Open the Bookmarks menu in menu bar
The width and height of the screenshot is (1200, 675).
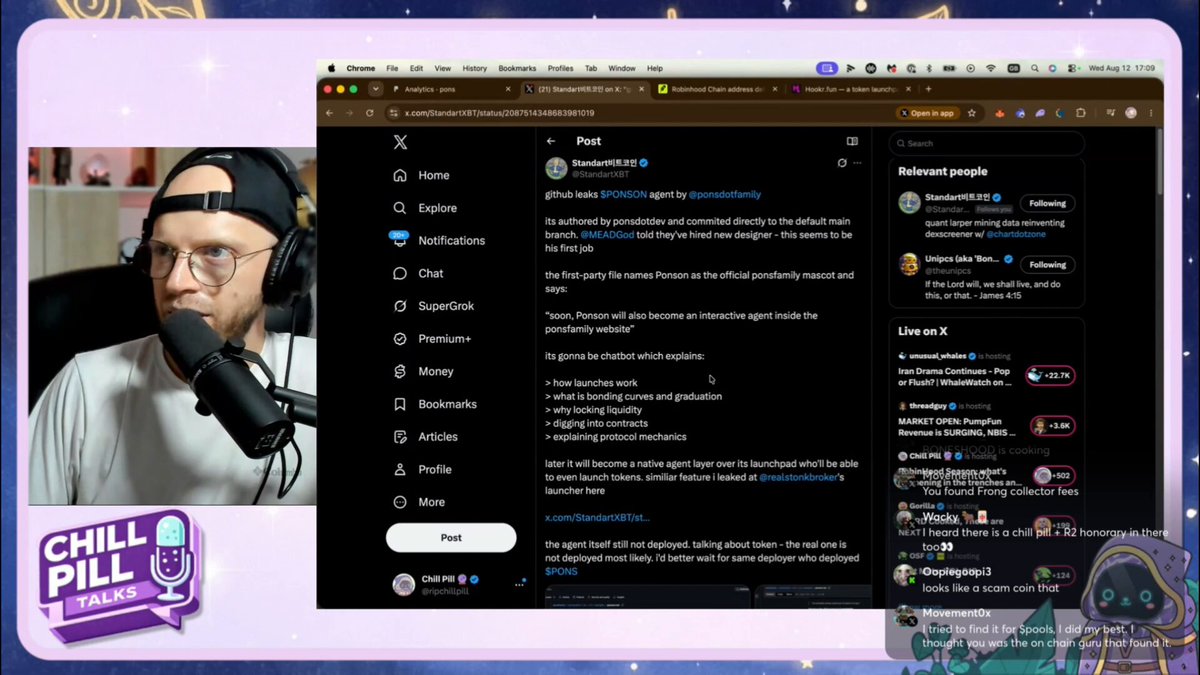click(x=517, y=68)
